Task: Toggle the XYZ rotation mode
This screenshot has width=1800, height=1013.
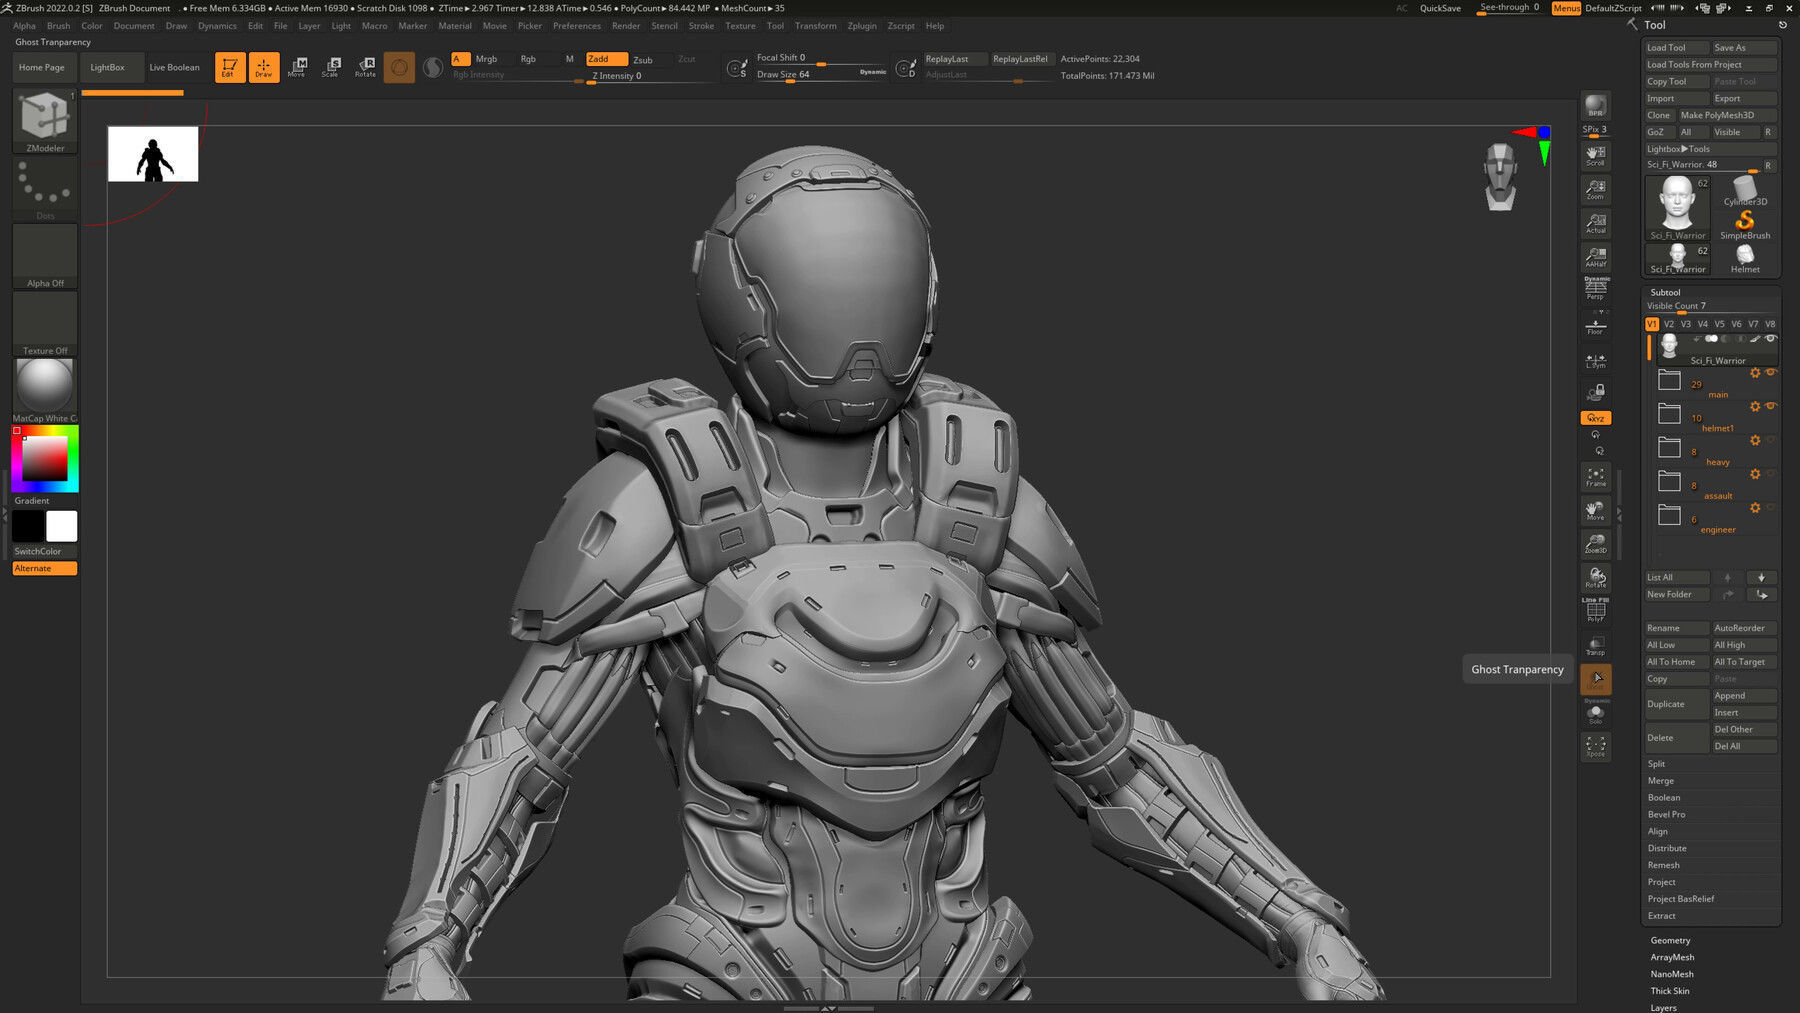Action: (1596, 418)
